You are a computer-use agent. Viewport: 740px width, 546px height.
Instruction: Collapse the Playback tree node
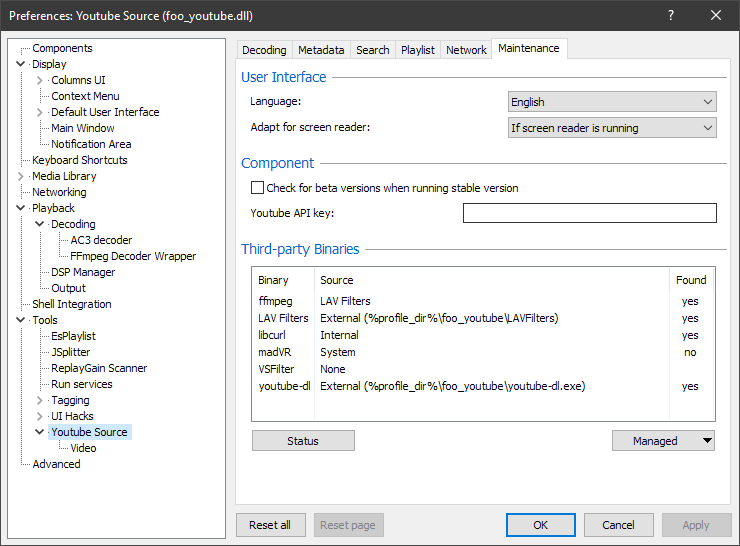pos(20,208)
